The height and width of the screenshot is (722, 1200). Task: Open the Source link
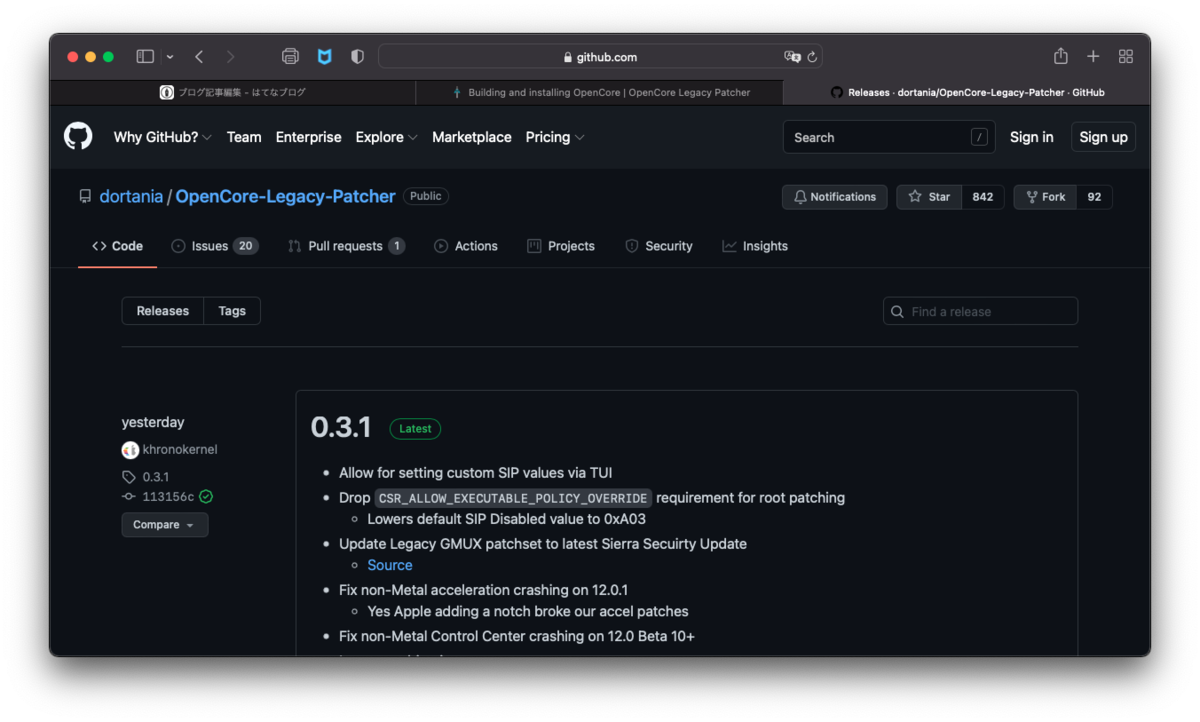[x=390, y=565]
